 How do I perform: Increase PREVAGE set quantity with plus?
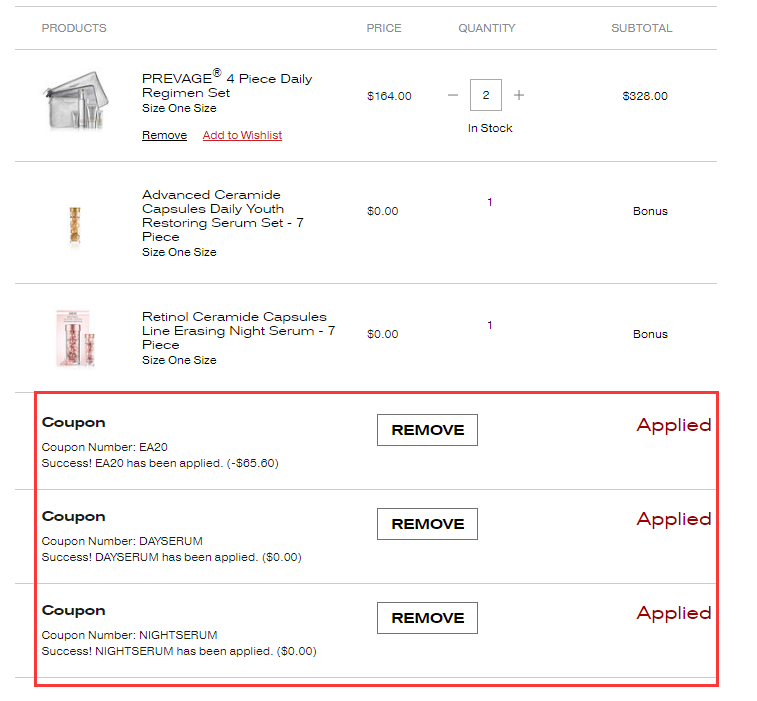point(519,96)
